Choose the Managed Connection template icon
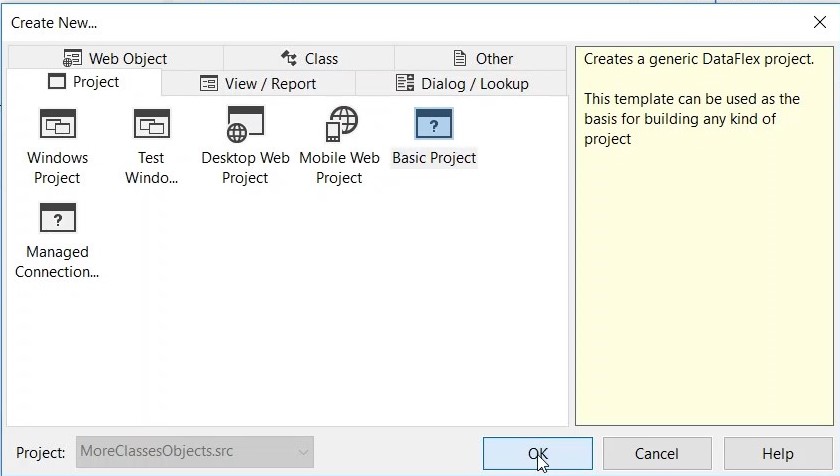 pos(57,219)
